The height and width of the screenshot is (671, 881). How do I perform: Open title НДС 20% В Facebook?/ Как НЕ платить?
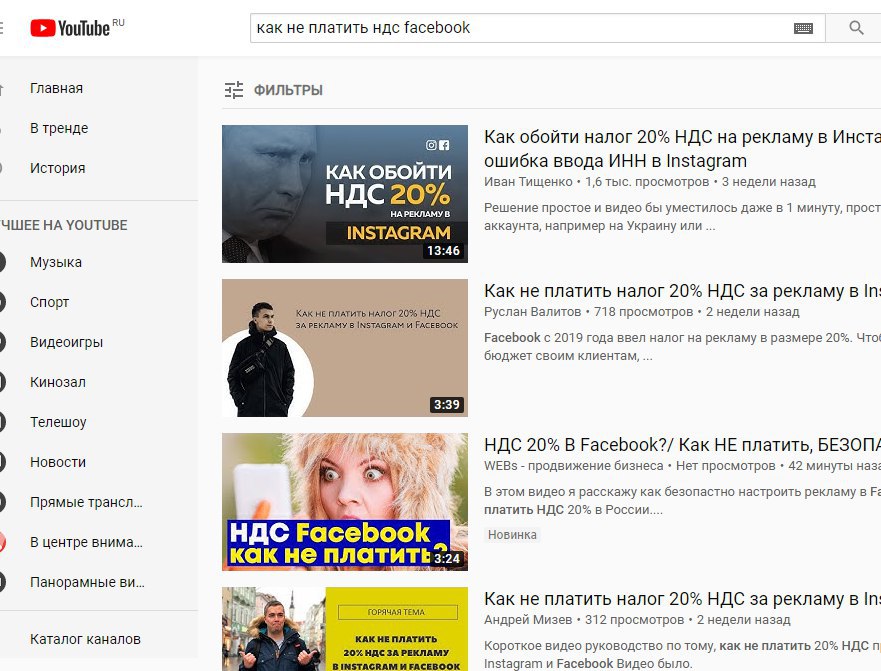(682, 445)
